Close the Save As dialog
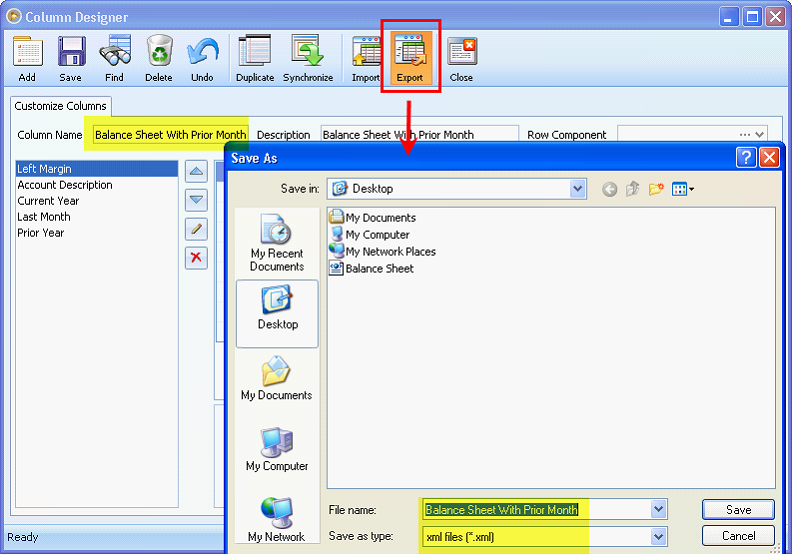793x555 pixels. (769, 158)
